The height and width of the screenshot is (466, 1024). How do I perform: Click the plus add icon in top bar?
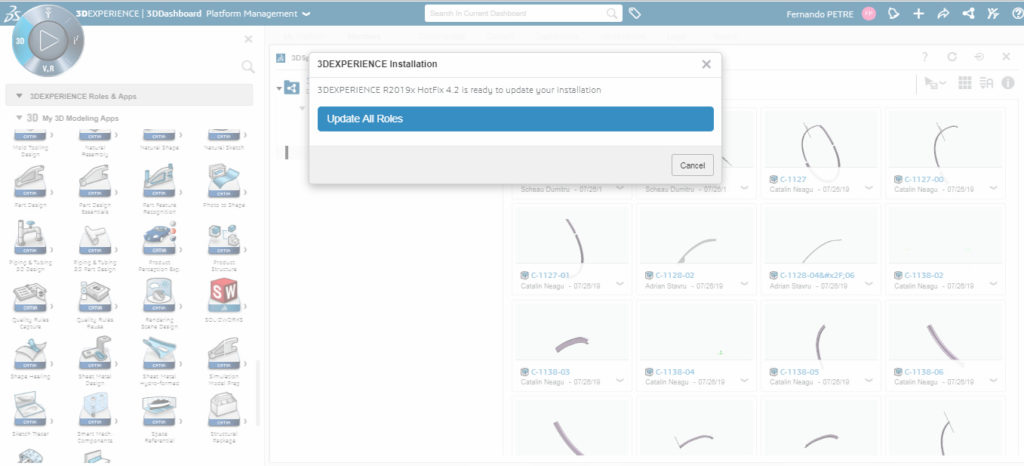click(918, 13)
